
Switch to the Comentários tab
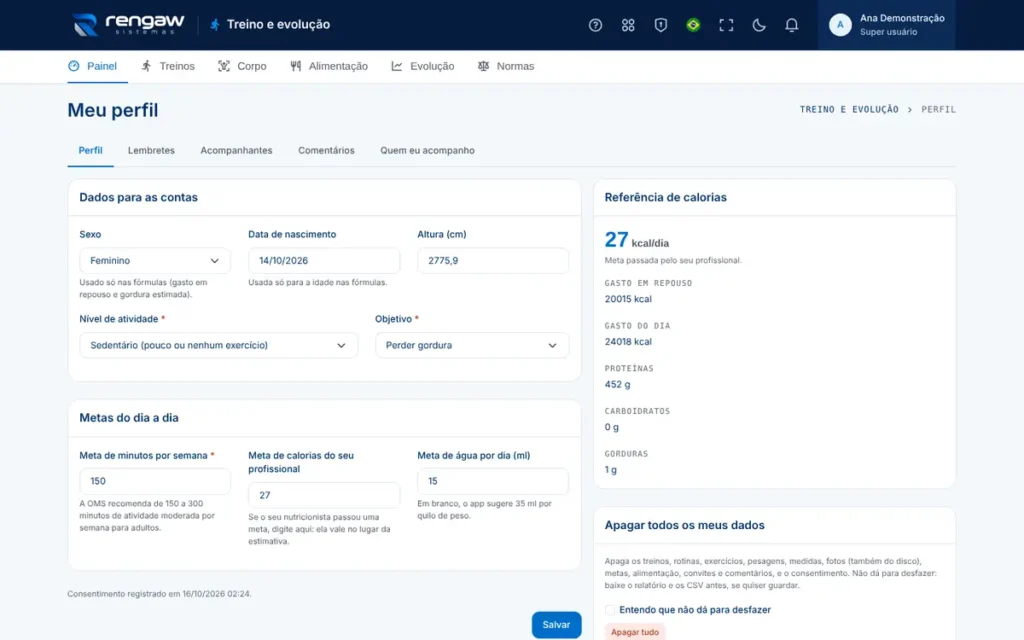point(327,150)
